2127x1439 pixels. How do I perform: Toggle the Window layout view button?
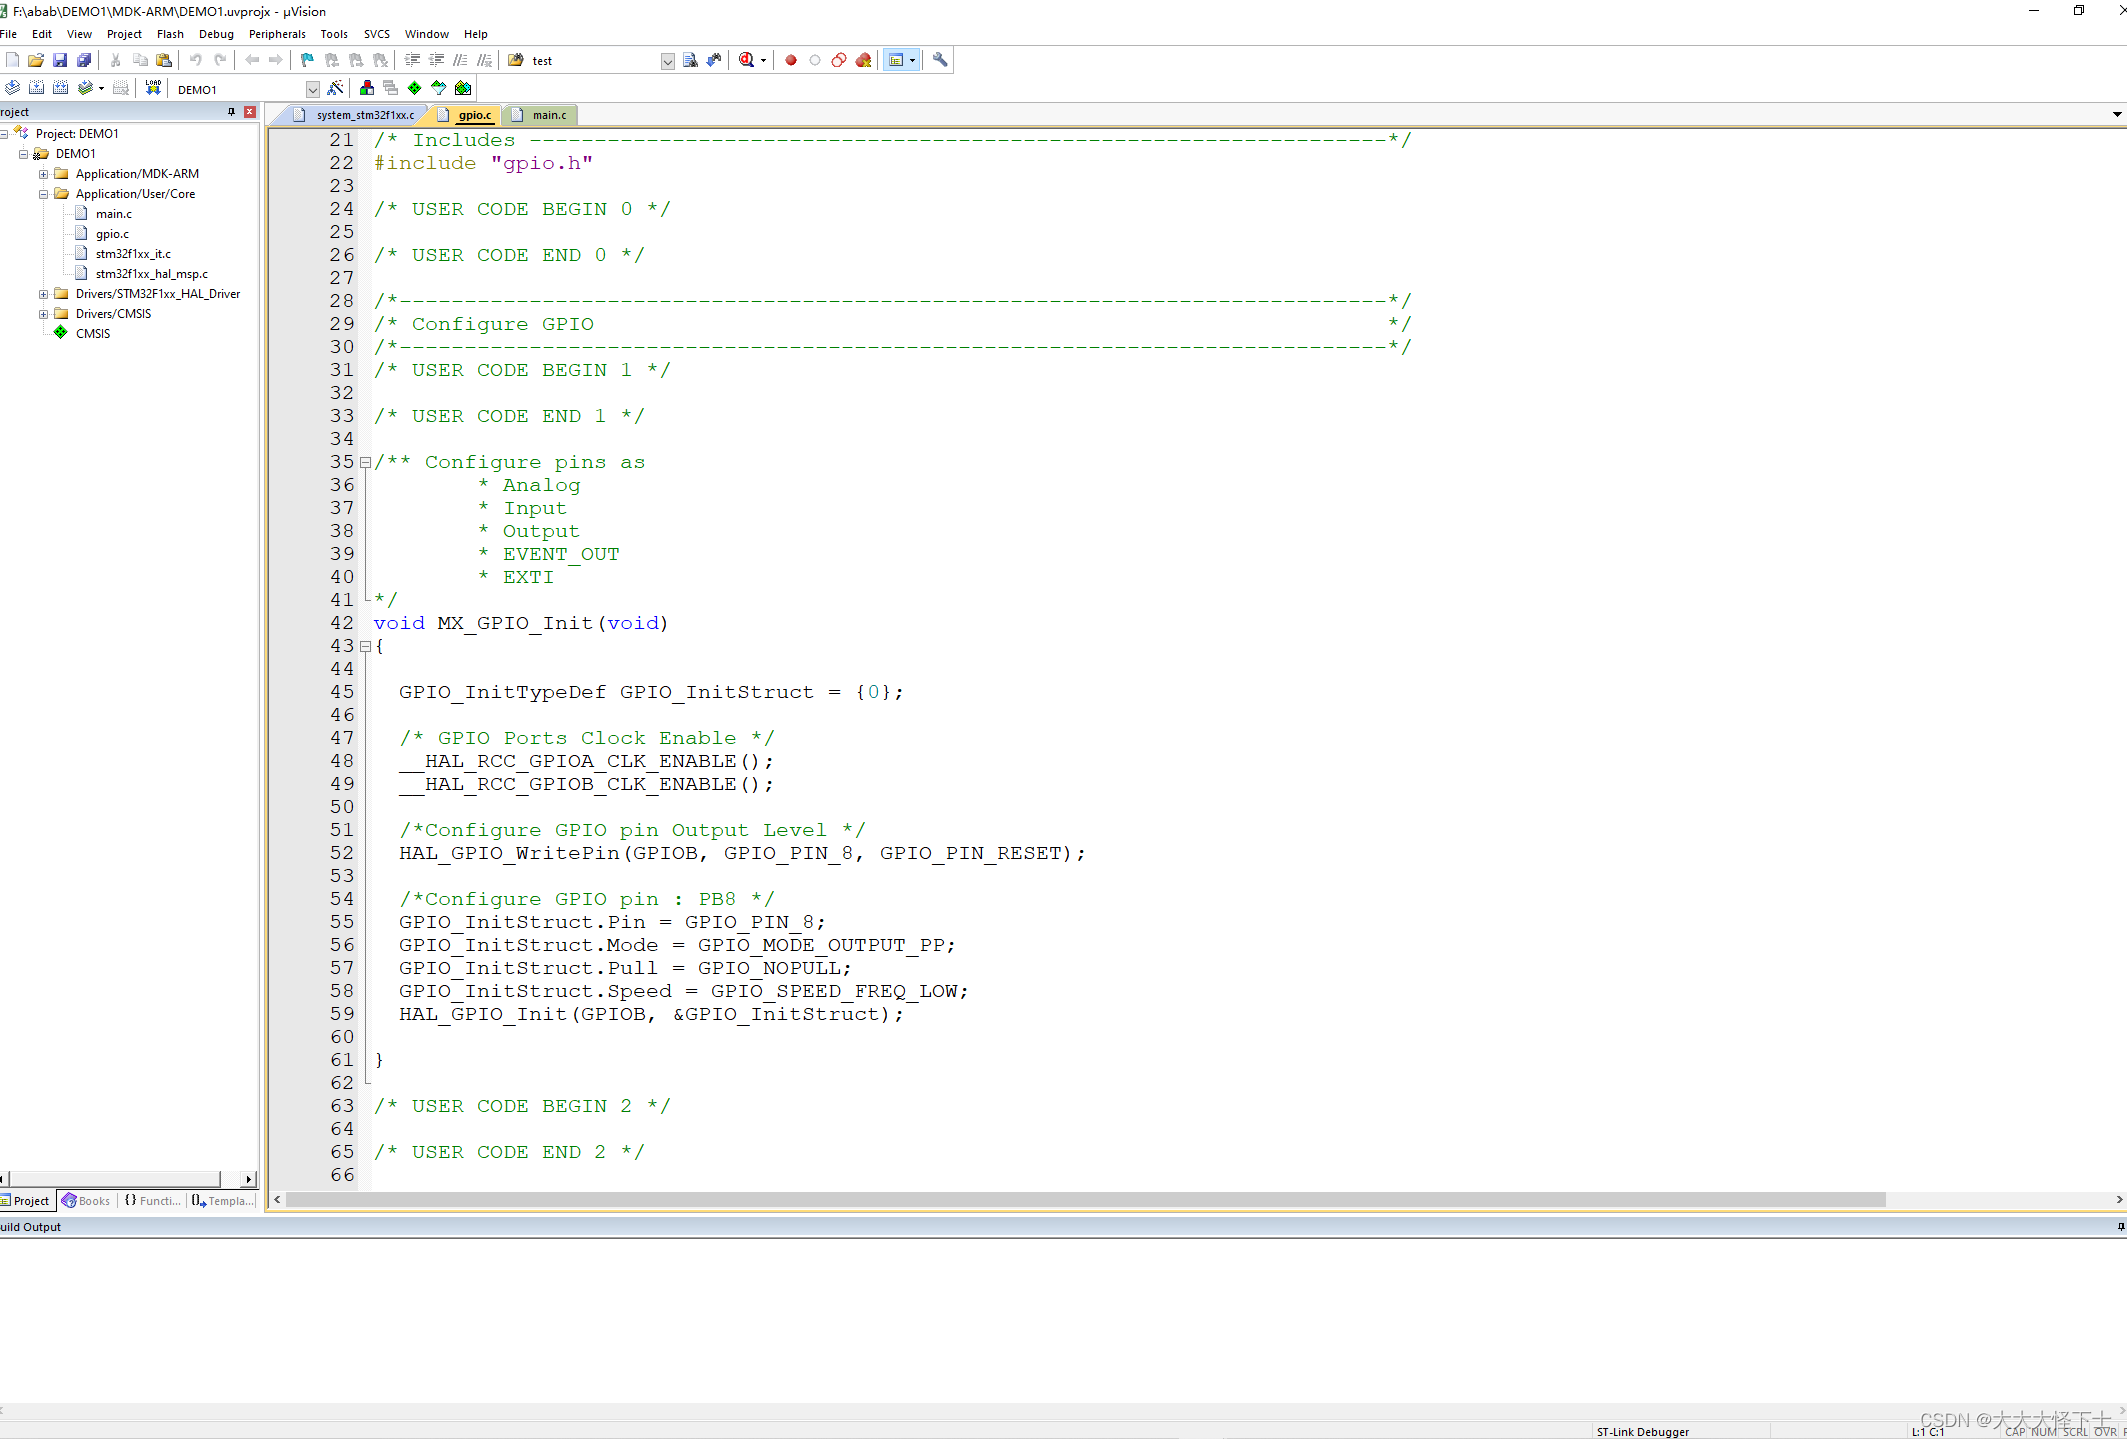898,59
